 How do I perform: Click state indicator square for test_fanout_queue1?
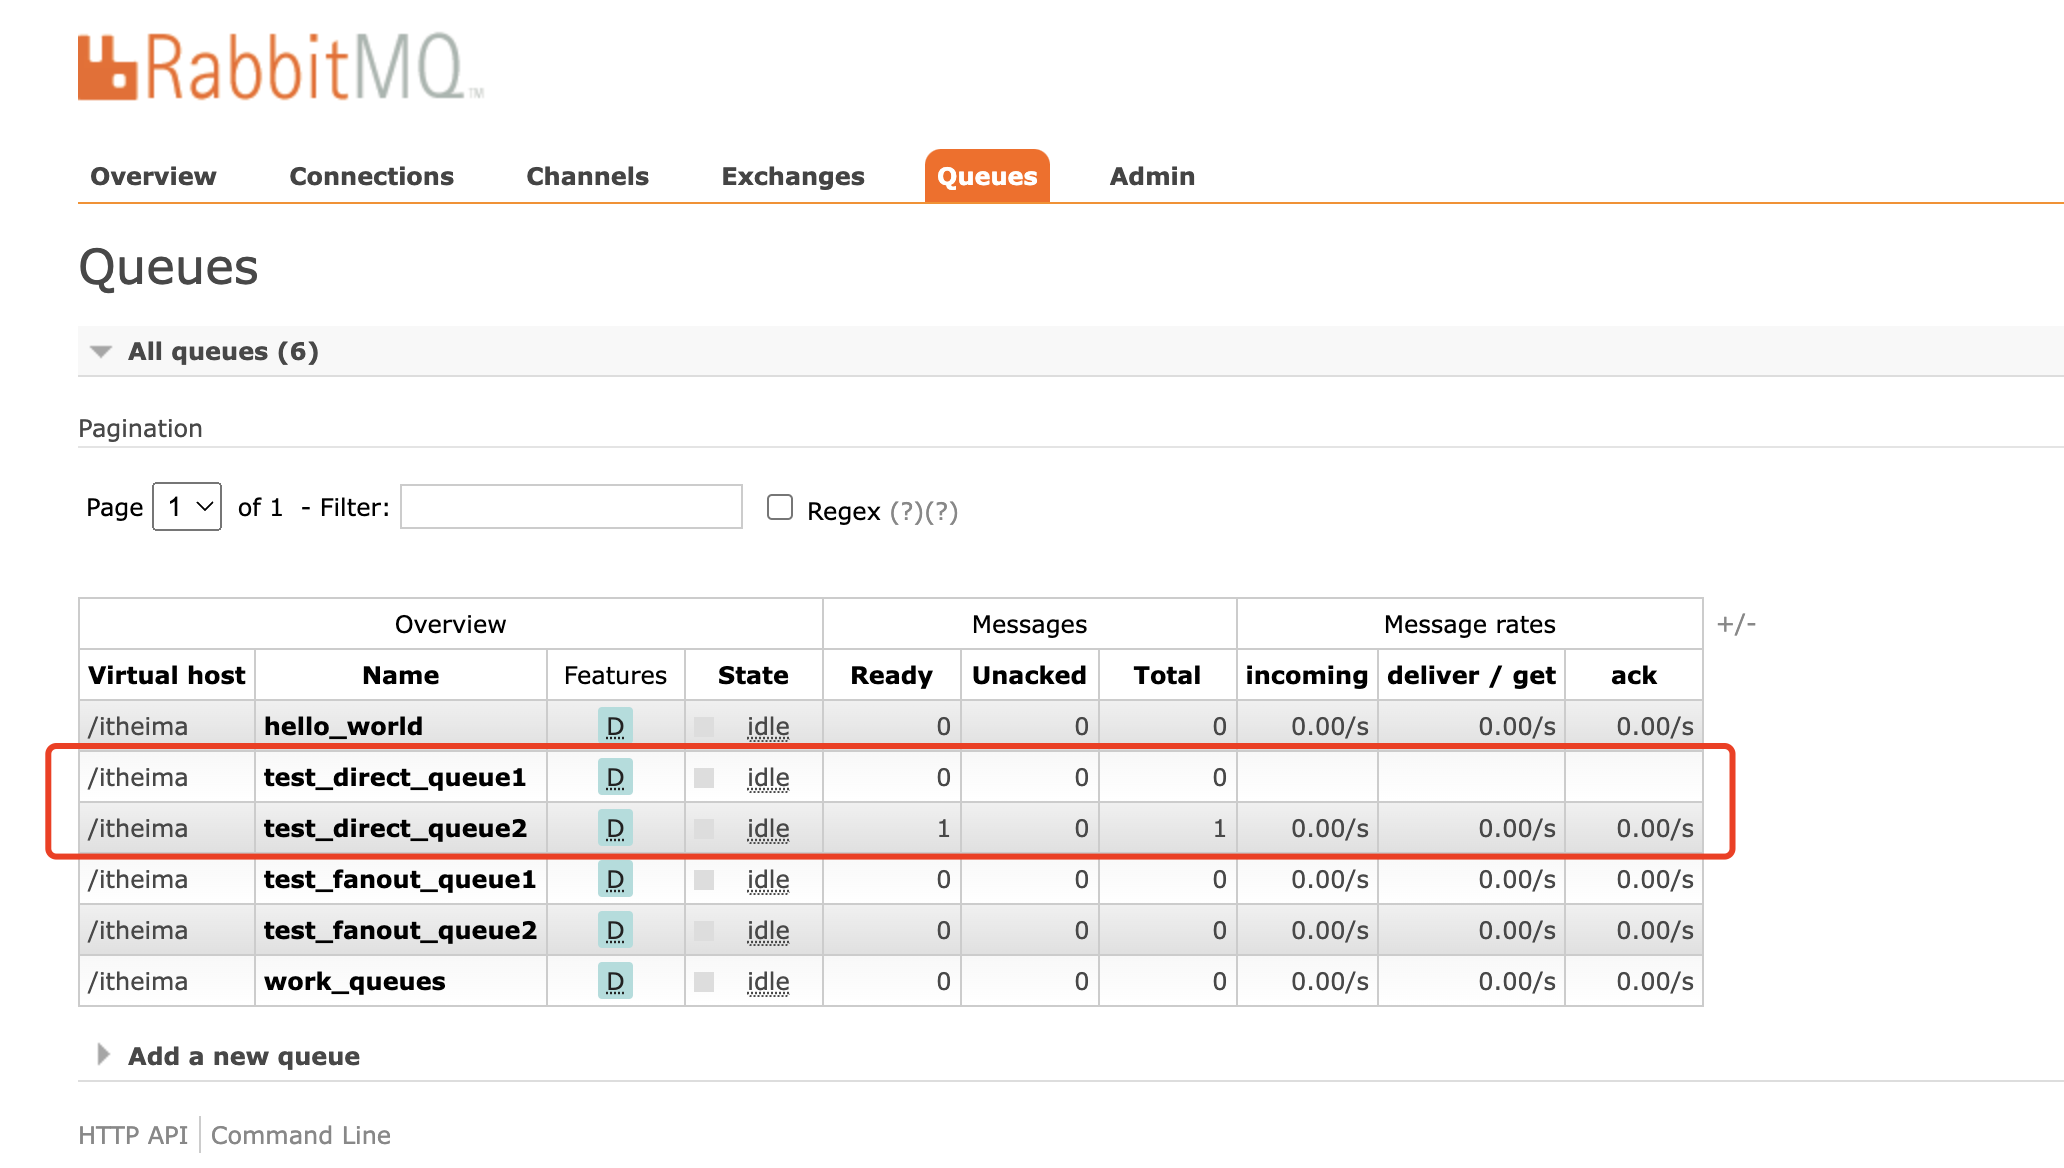tap(704, 879)
